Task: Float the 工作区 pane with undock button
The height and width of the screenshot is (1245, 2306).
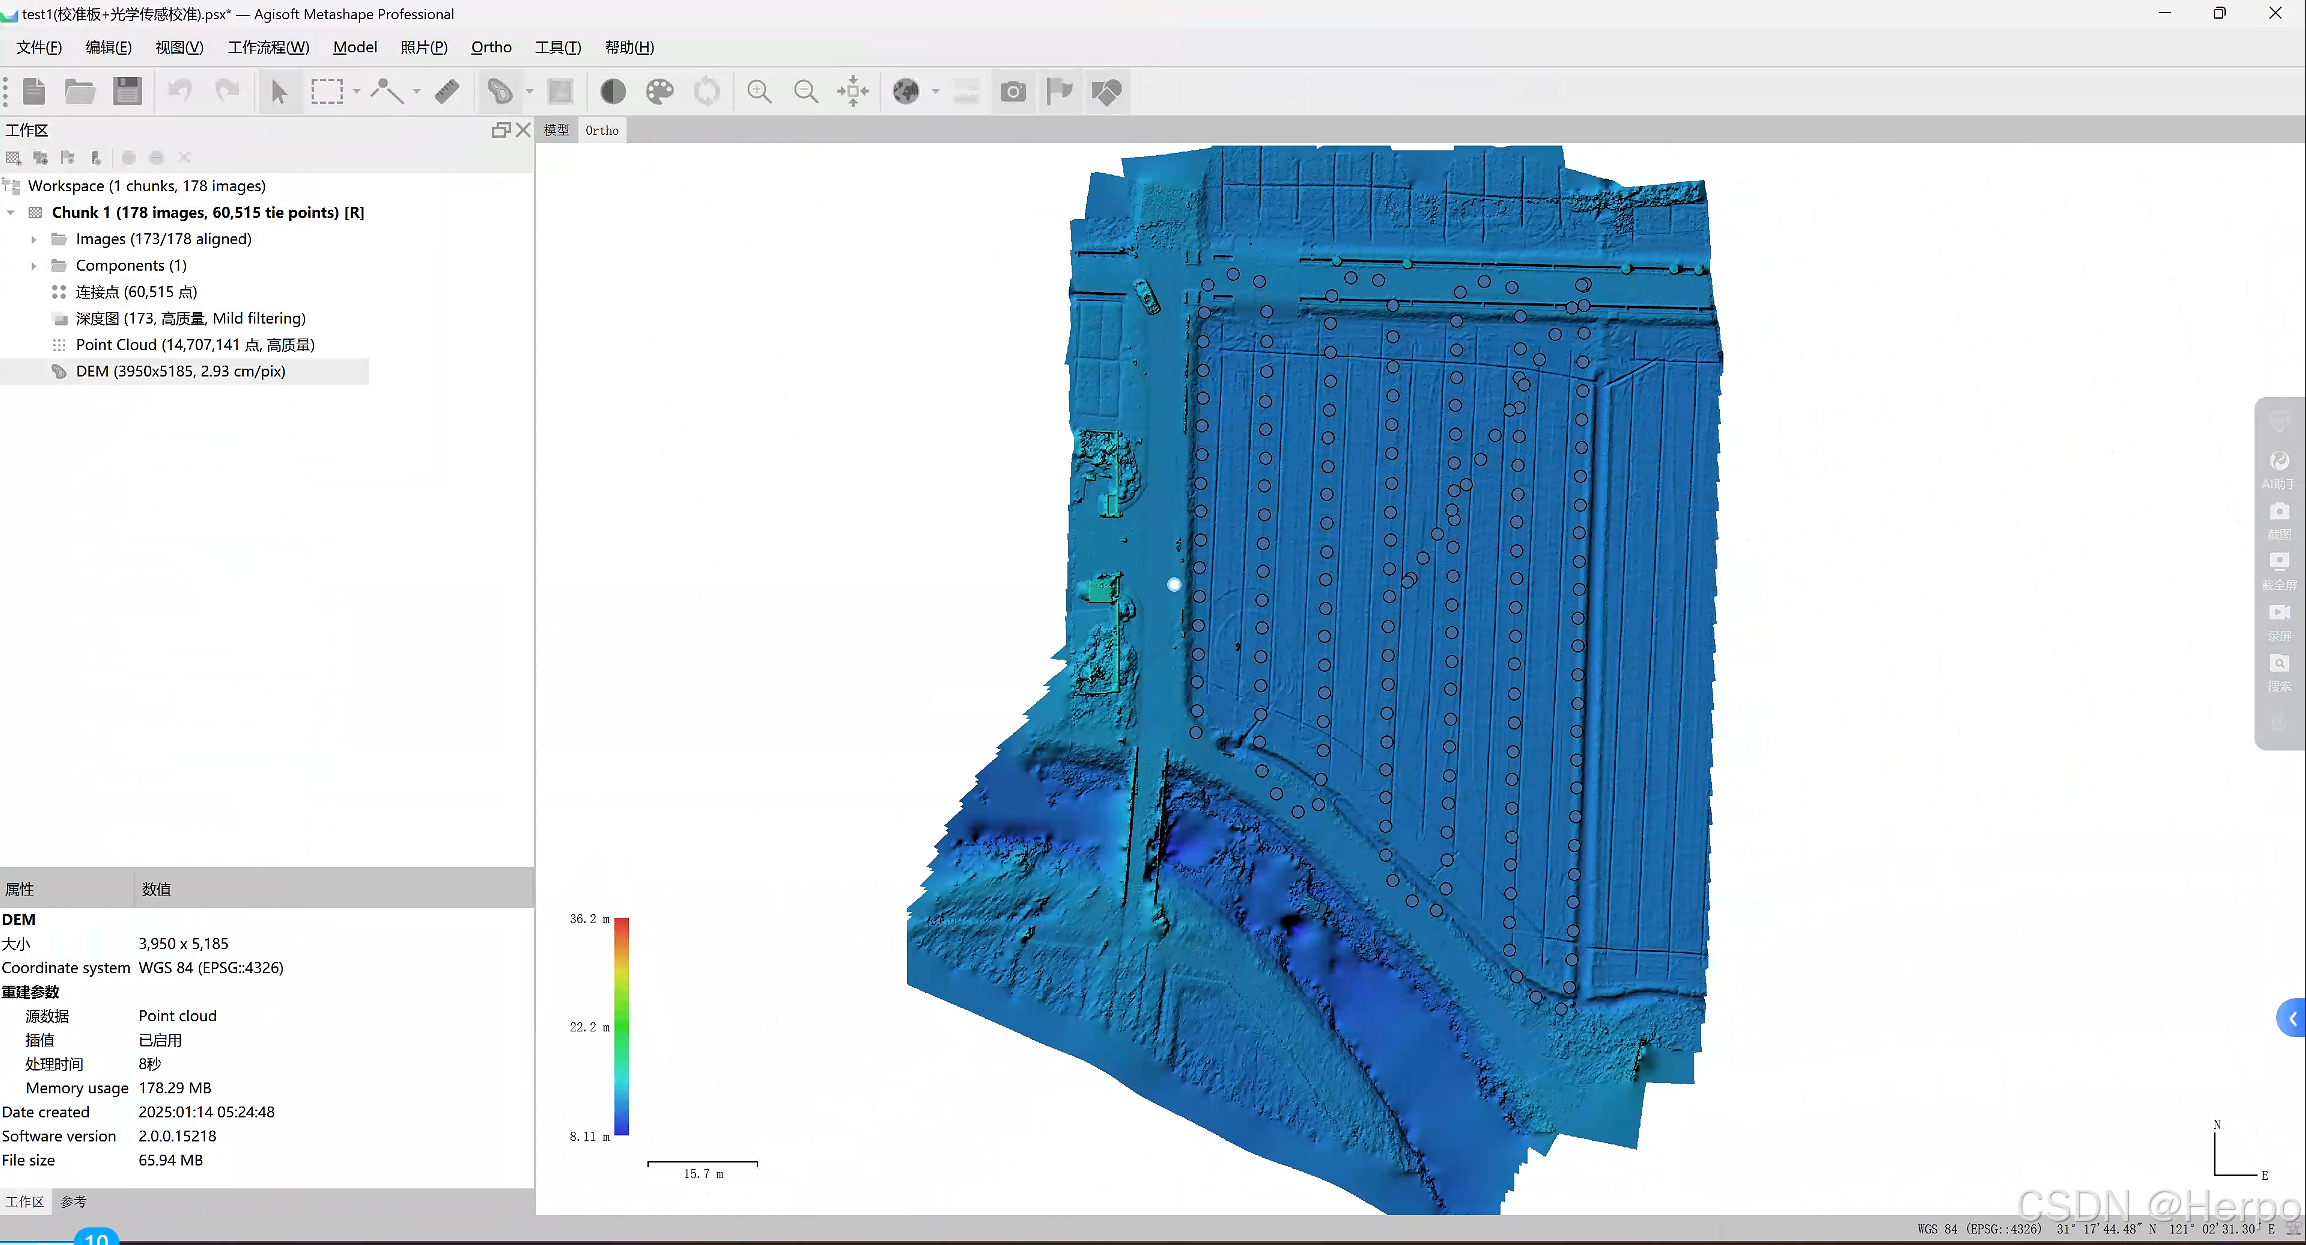Action: click(501, 130)
